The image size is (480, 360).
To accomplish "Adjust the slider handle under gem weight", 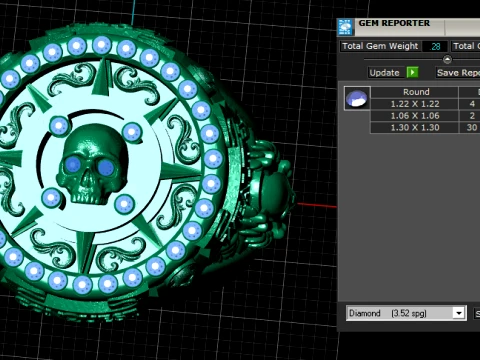I will pyautogui.click(x=447, y=60).
